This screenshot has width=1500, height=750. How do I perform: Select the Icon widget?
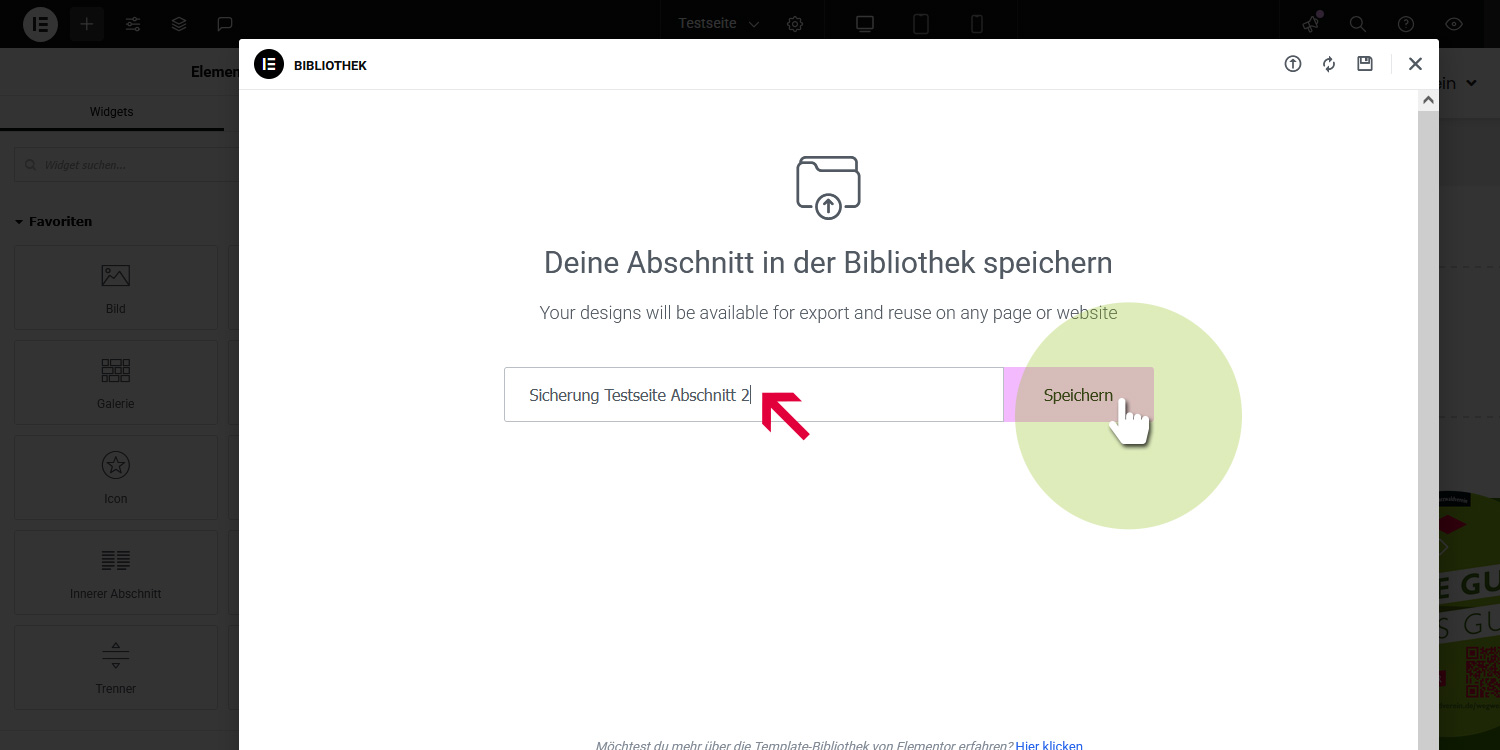click(116, 478)
